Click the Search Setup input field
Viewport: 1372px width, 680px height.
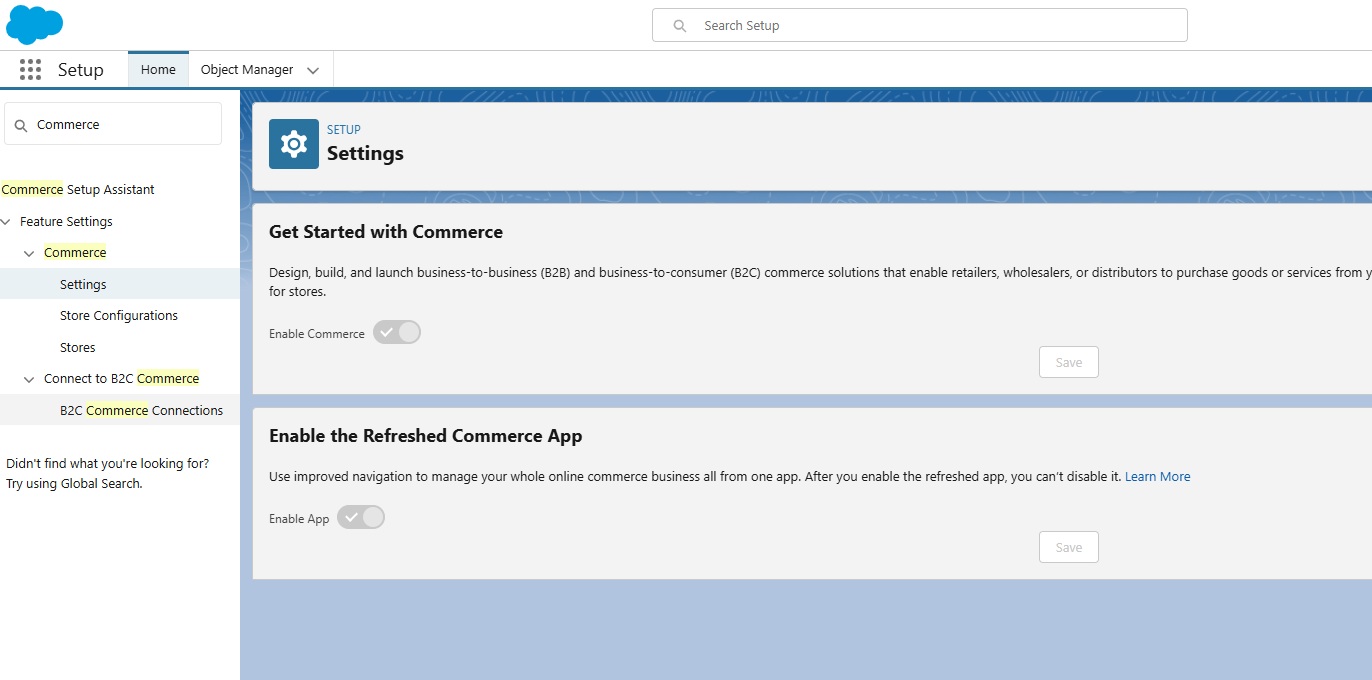(x=930, y=26)
